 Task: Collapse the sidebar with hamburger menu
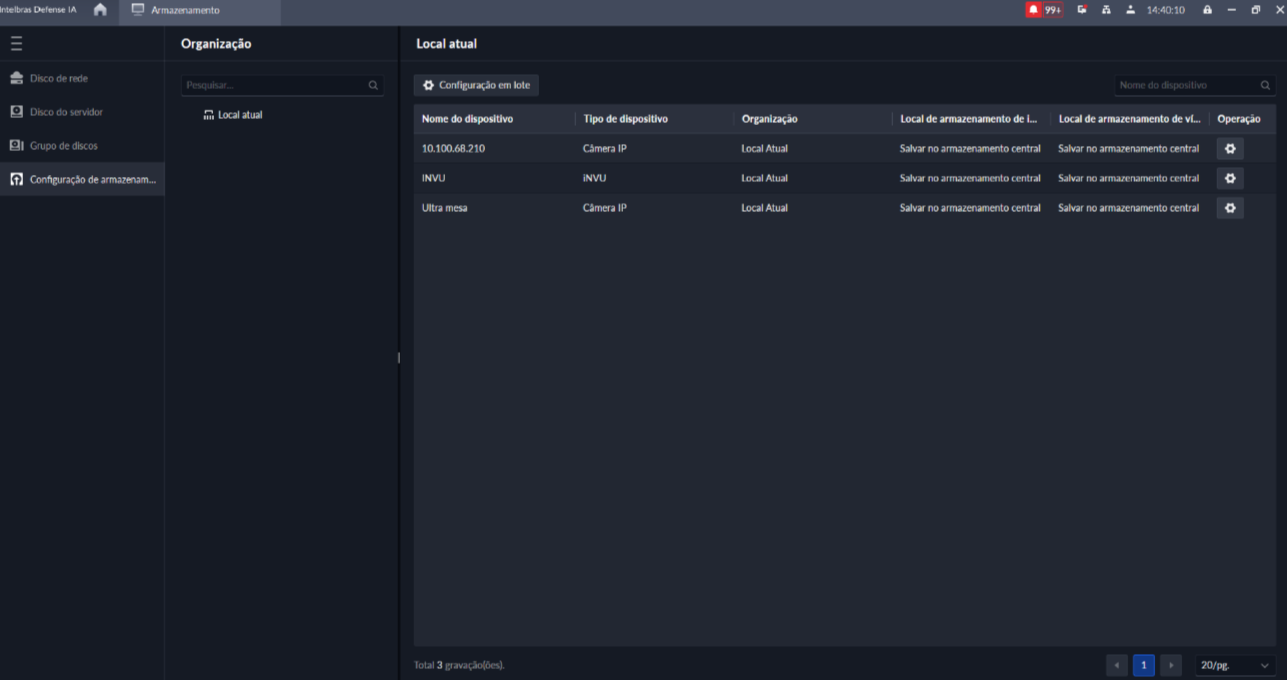tap(16, 43)
